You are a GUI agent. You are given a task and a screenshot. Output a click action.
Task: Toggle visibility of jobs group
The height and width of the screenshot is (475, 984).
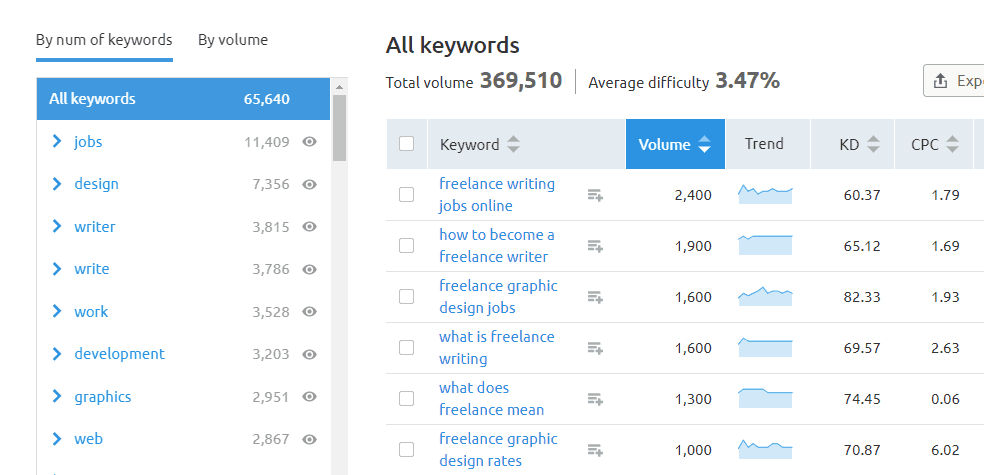coord(309,142)
